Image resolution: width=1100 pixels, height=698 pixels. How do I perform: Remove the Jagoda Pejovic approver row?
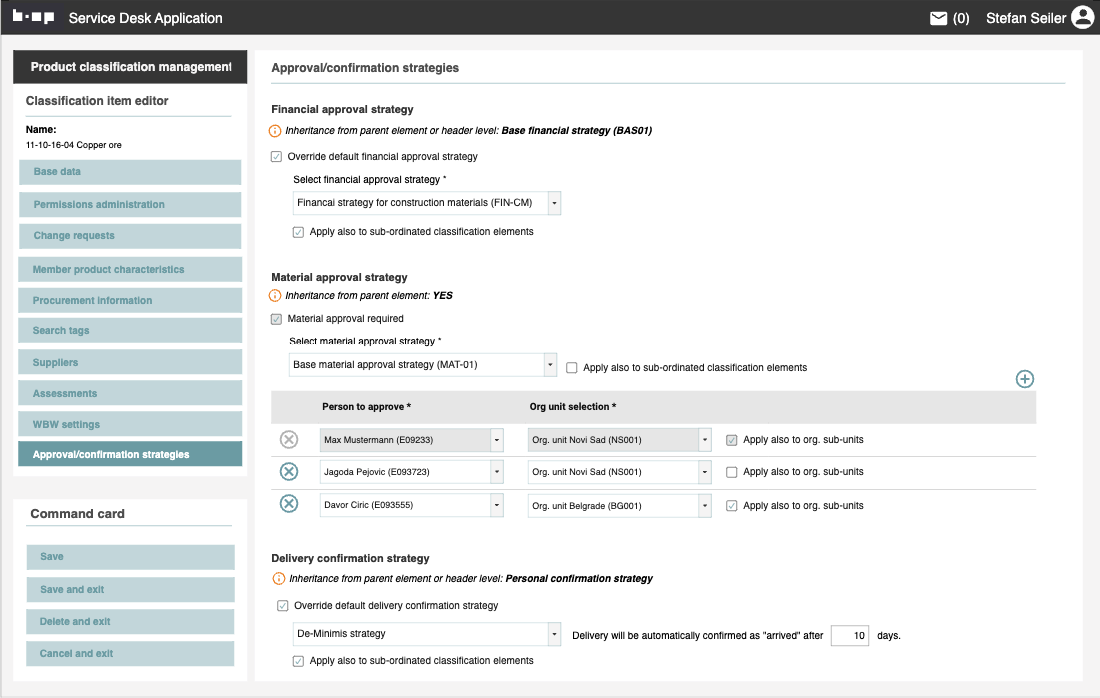point(289,472)
